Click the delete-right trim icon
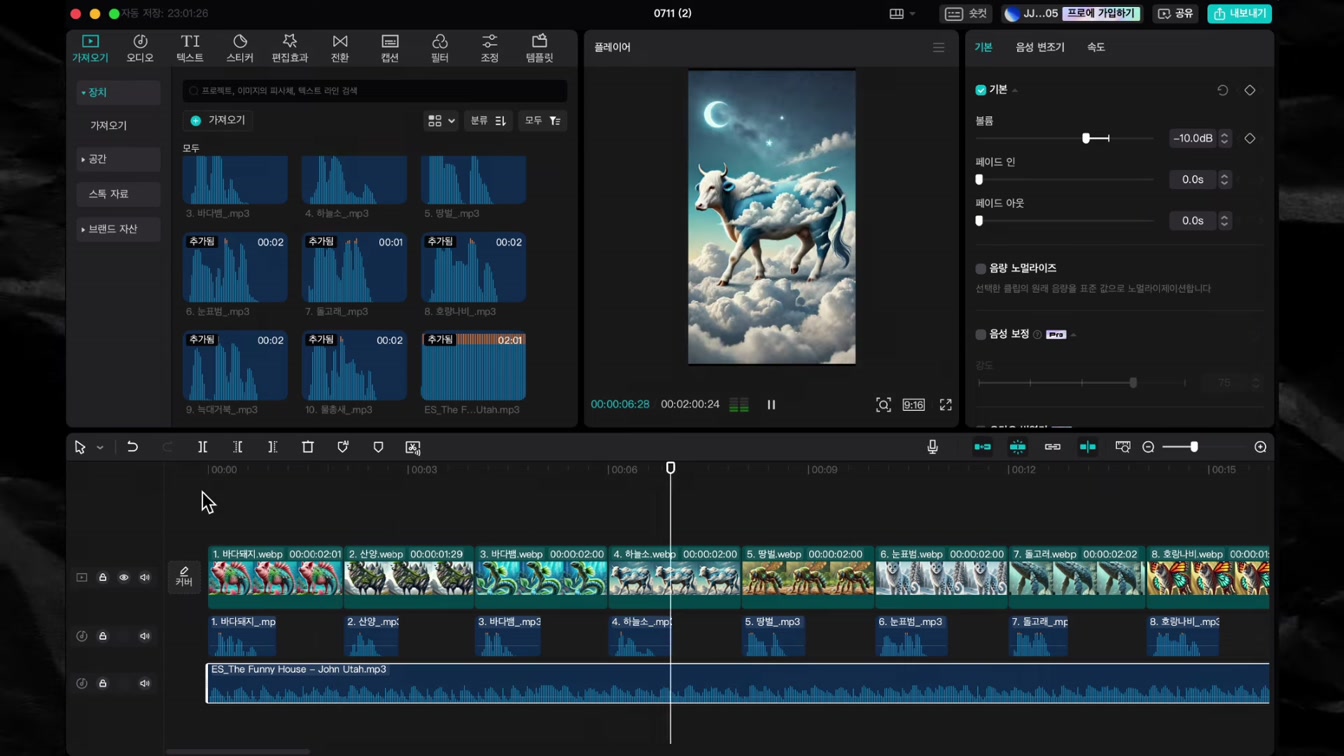Image resolution: width=1344 pixels, height=756 pixels. 272,447
